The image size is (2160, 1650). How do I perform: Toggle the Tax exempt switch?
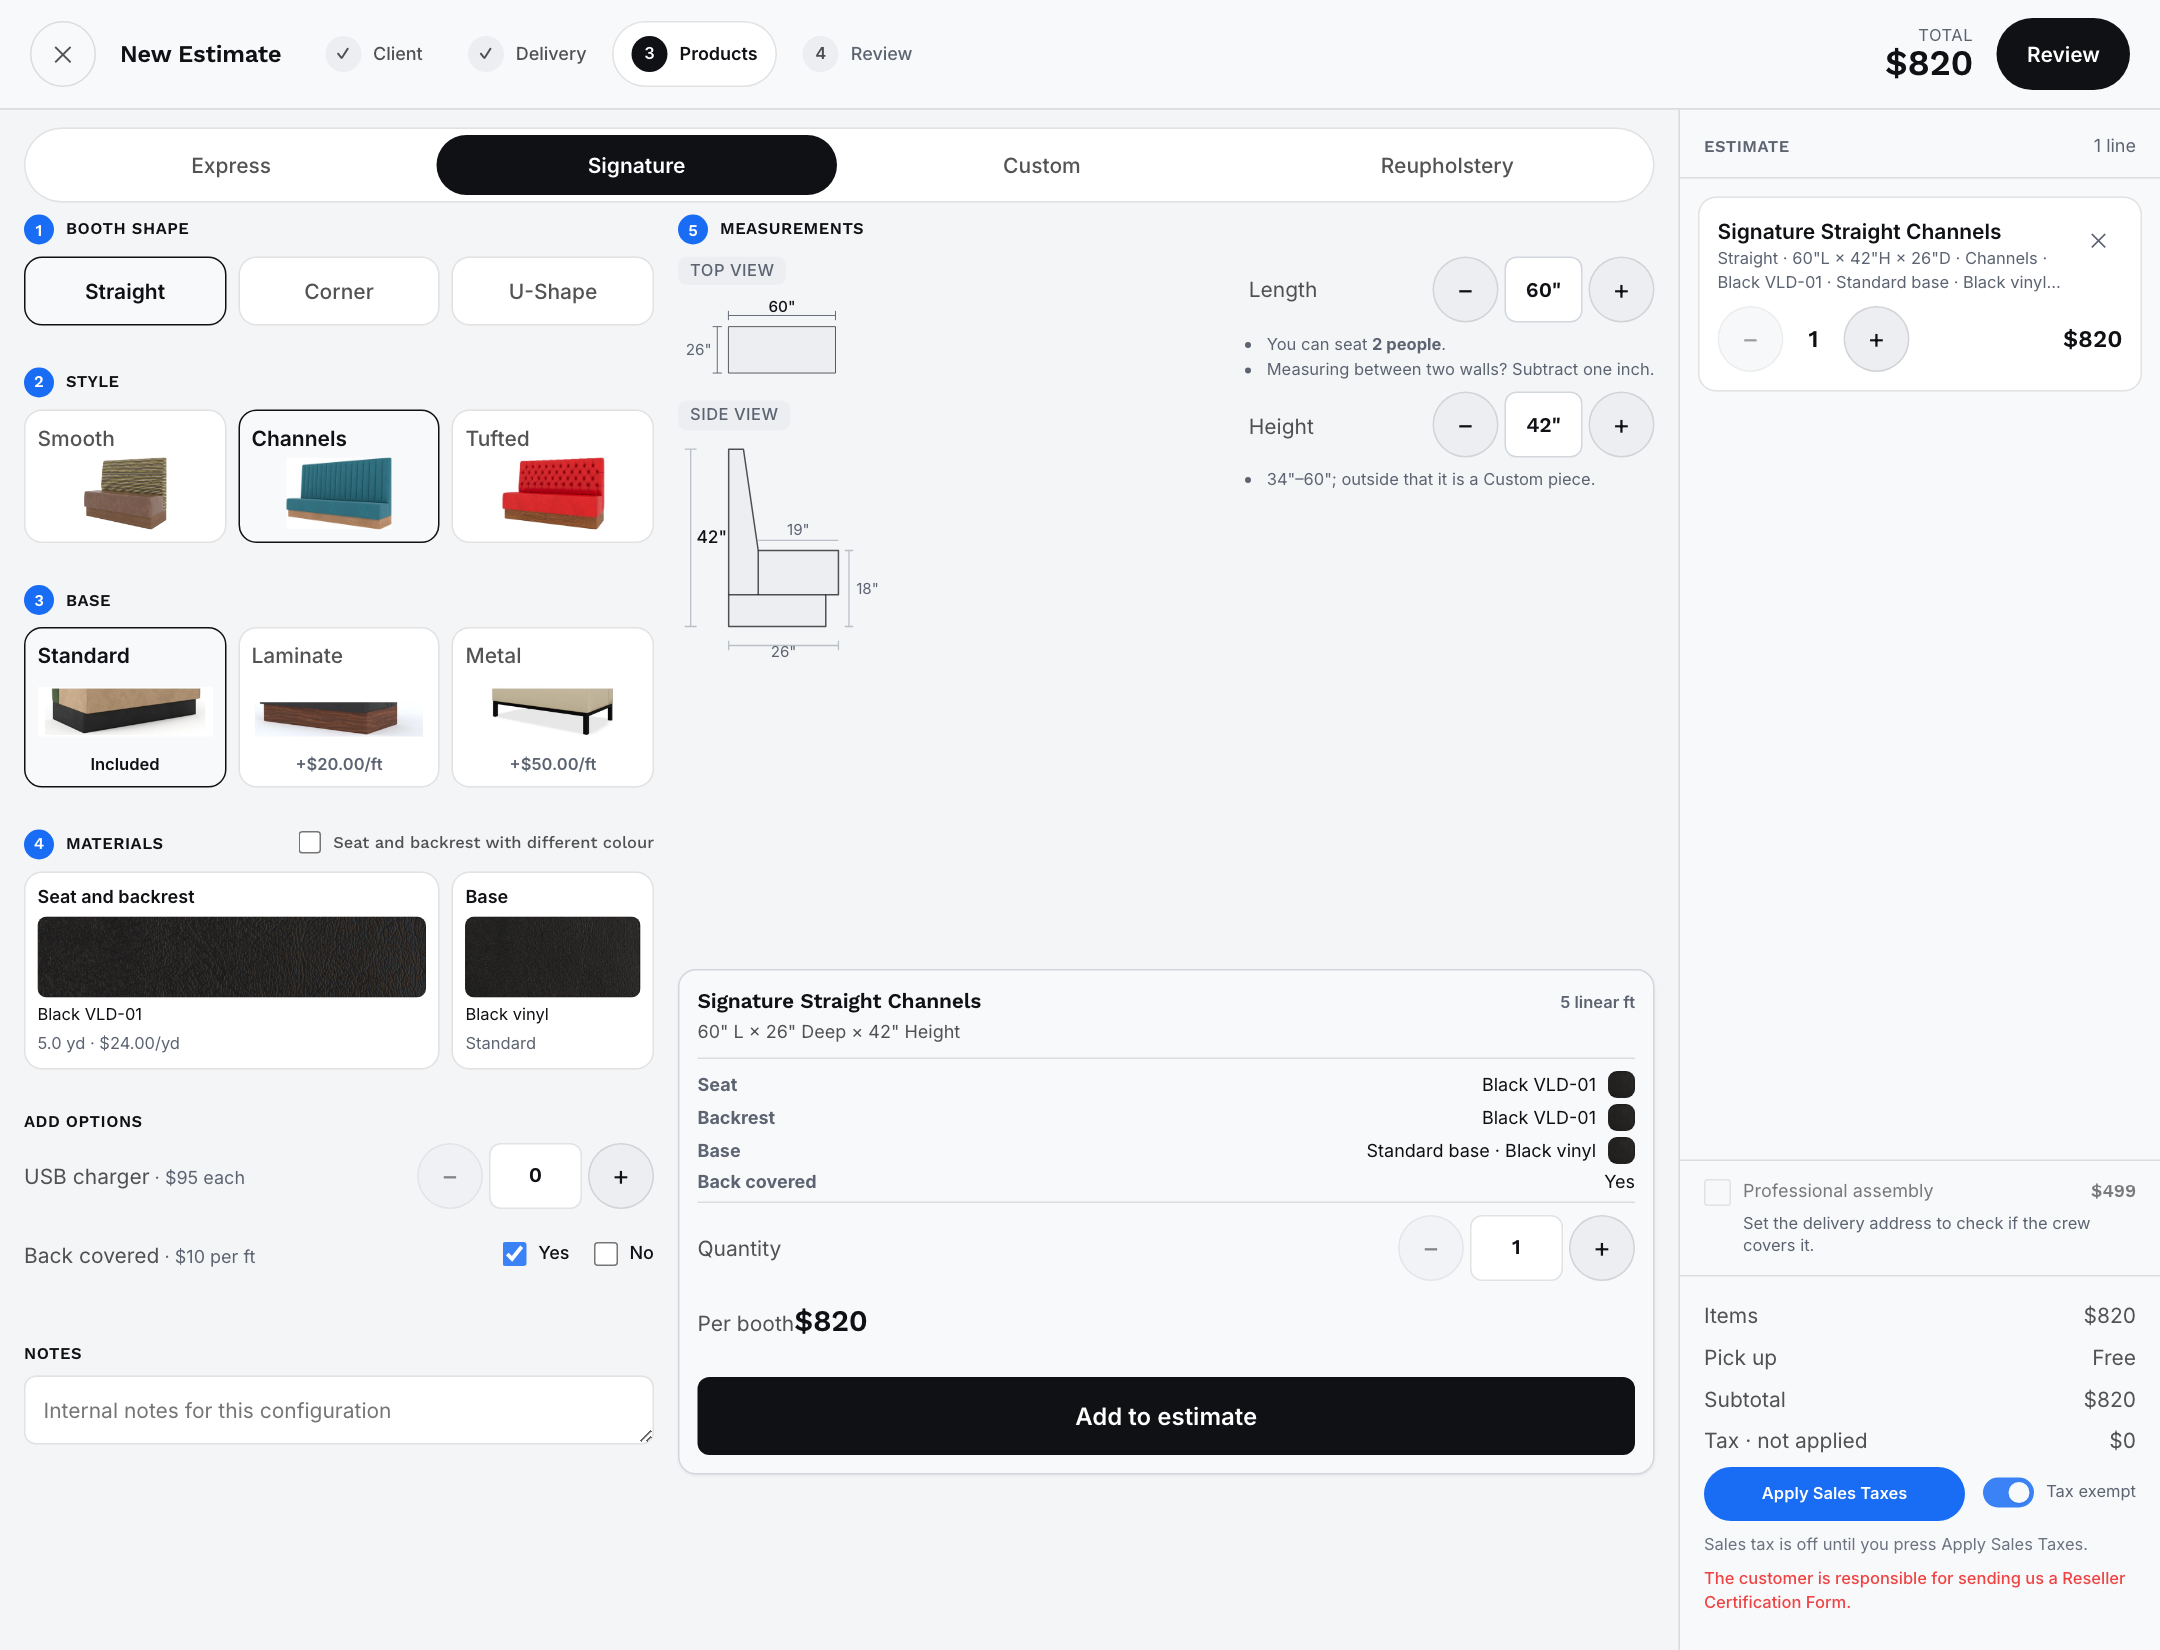pyautogui.click(x=2008, y=1492)
